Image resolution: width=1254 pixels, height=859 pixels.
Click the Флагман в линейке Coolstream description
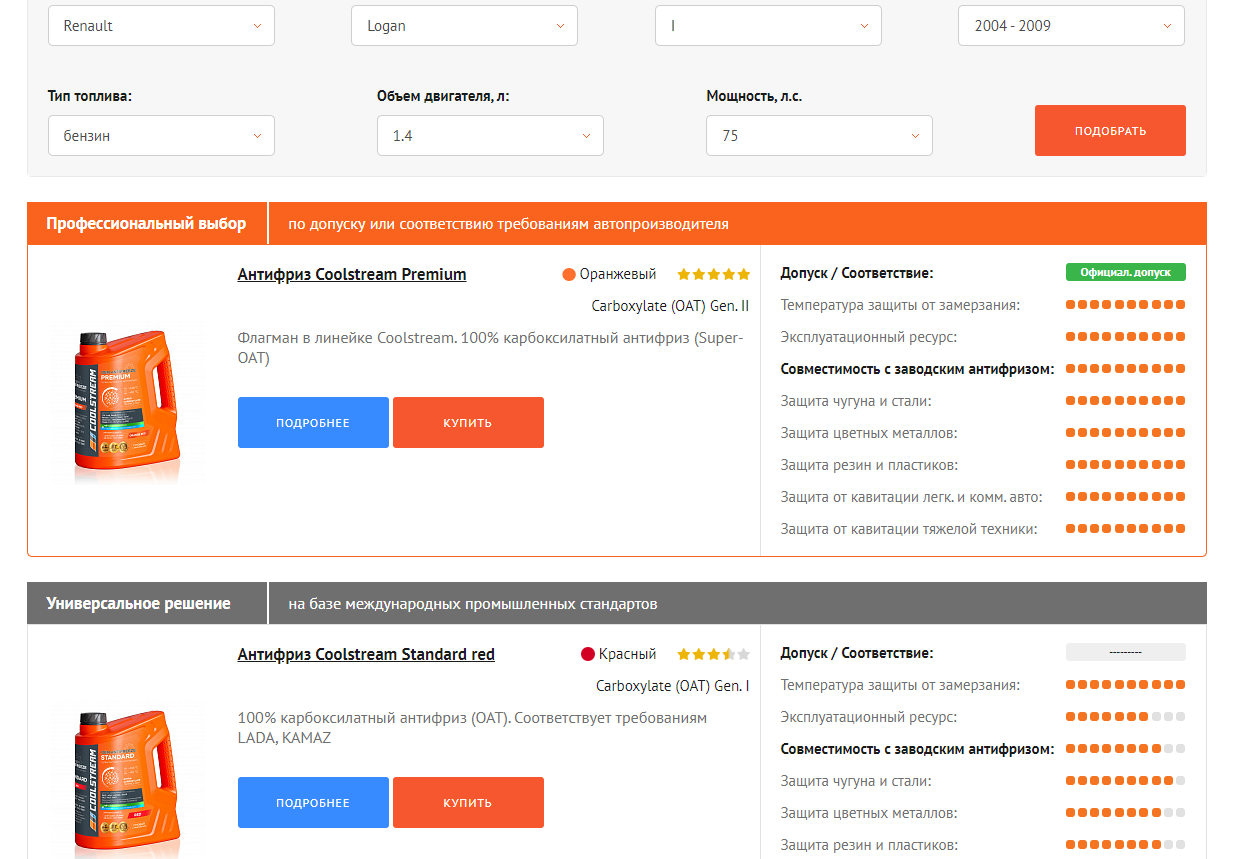[x=491, y=347]
